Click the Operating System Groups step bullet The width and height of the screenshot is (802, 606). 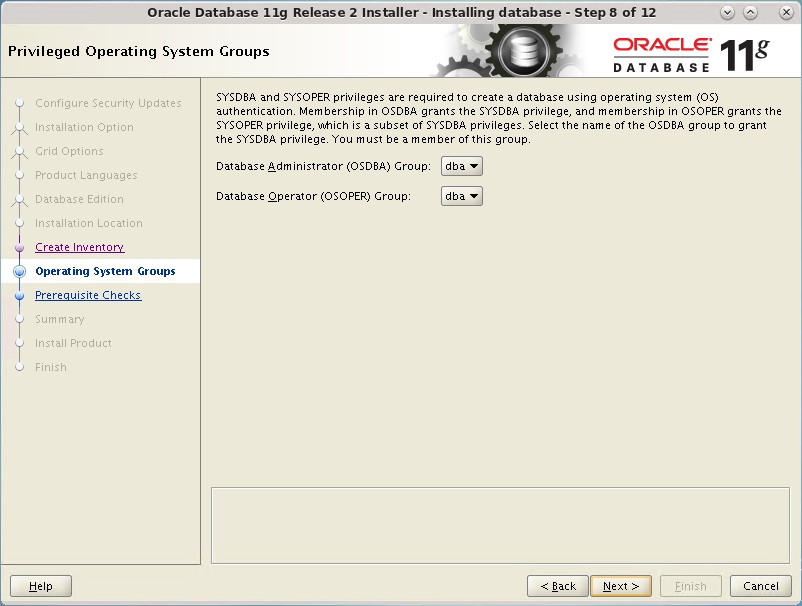point(19,272)
